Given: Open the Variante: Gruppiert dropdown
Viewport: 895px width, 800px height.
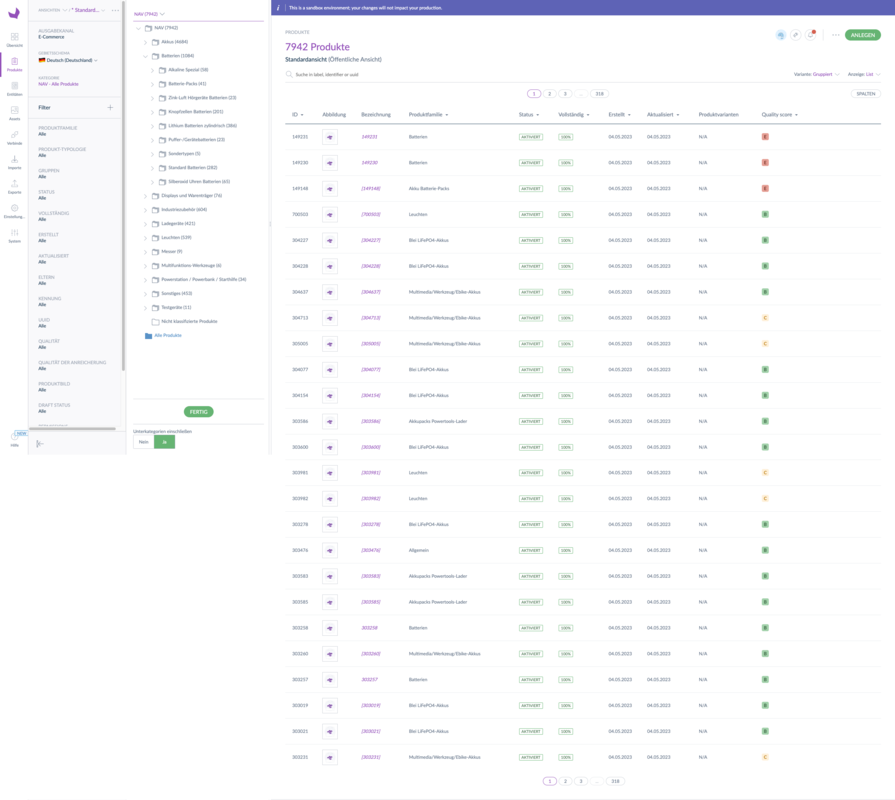Looking at the screenshot, I should point(816,74).
